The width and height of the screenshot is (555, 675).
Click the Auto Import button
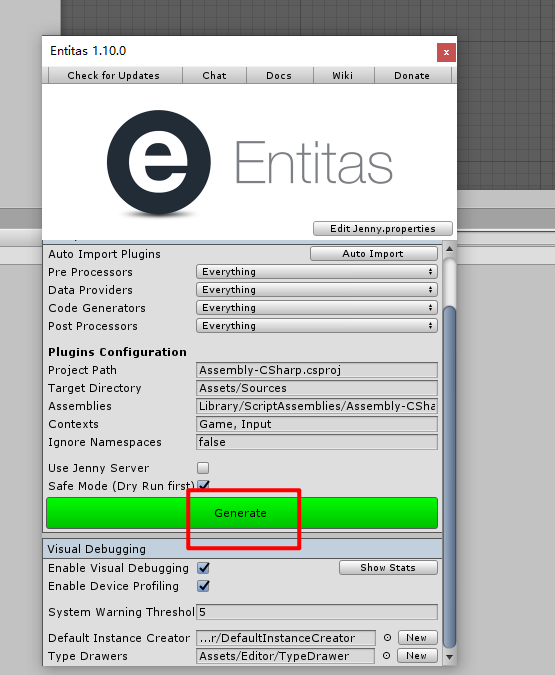(373, 254)
